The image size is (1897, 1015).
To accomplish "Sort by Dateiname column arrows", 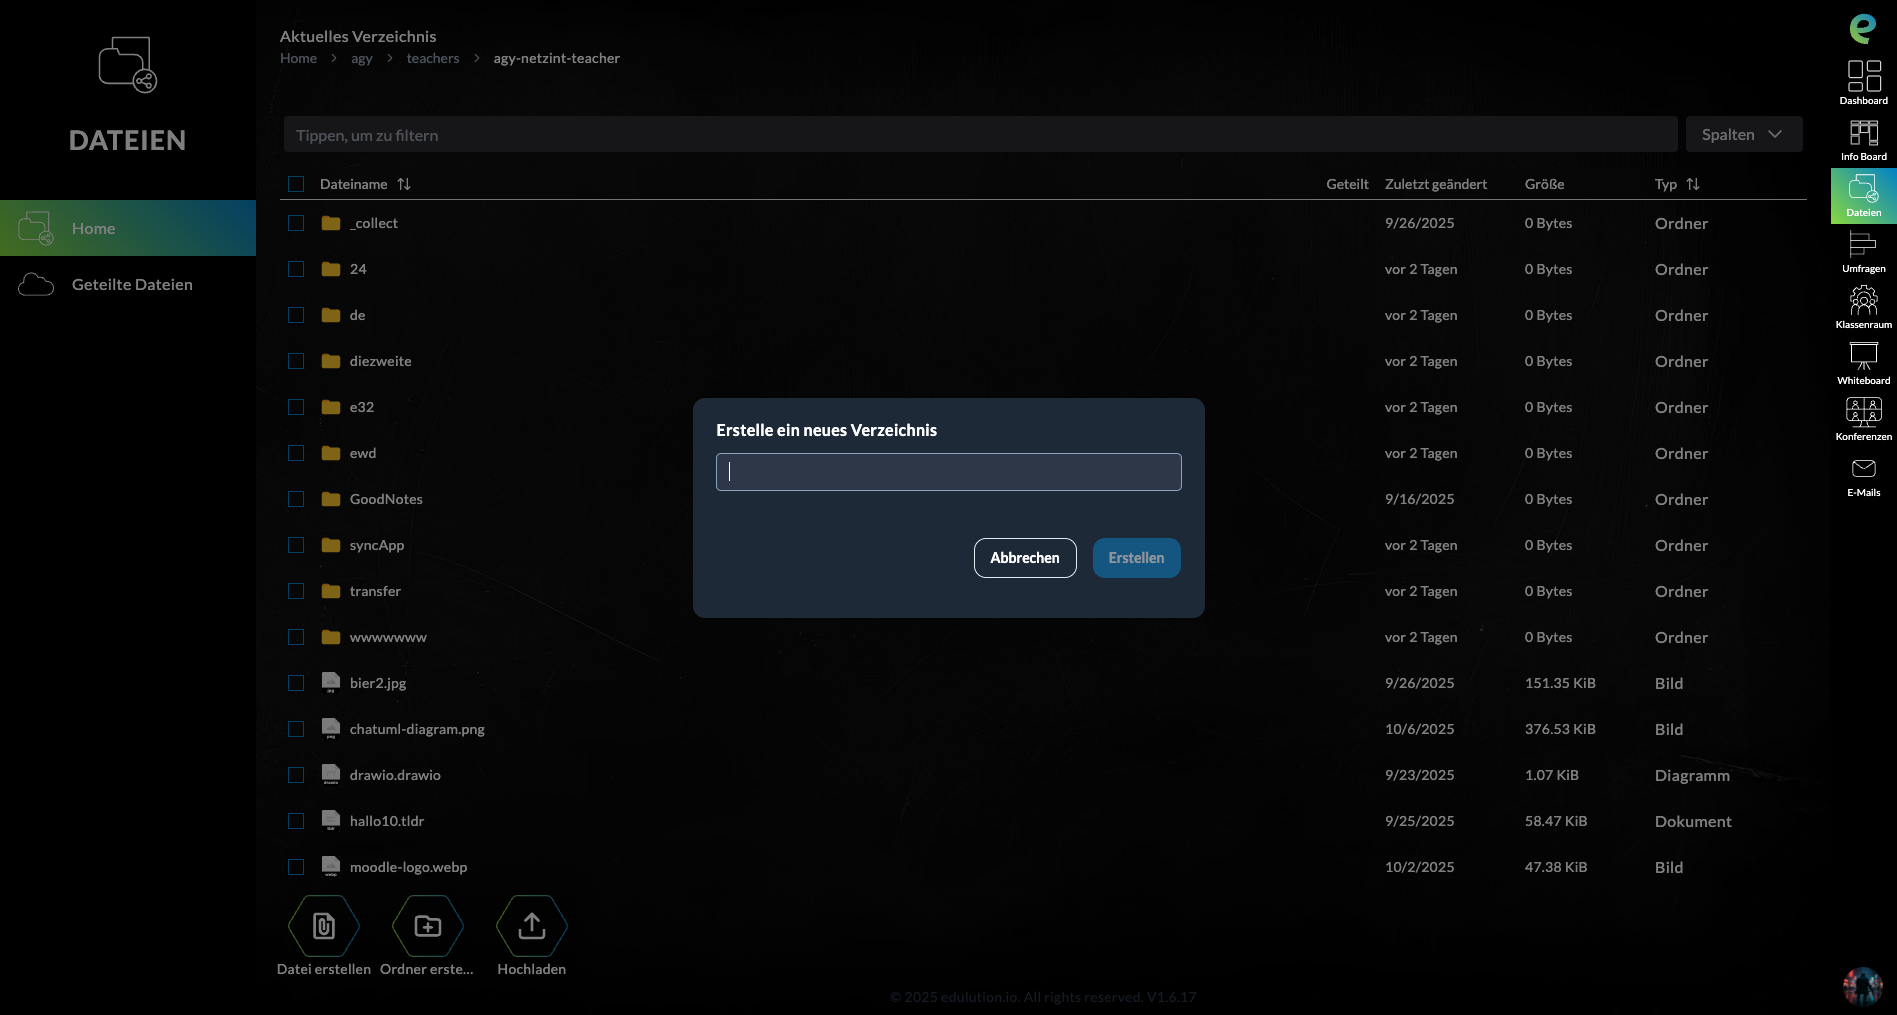I will pyautogui.click(x=404, y=184).
